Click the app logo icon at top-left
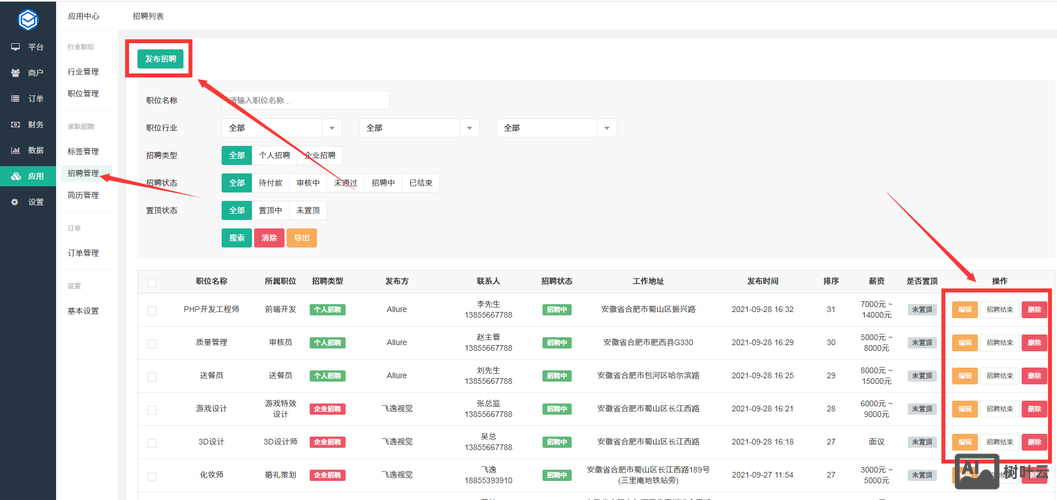The width and height of the screenshot is (1057, 500). click(27, 19)
